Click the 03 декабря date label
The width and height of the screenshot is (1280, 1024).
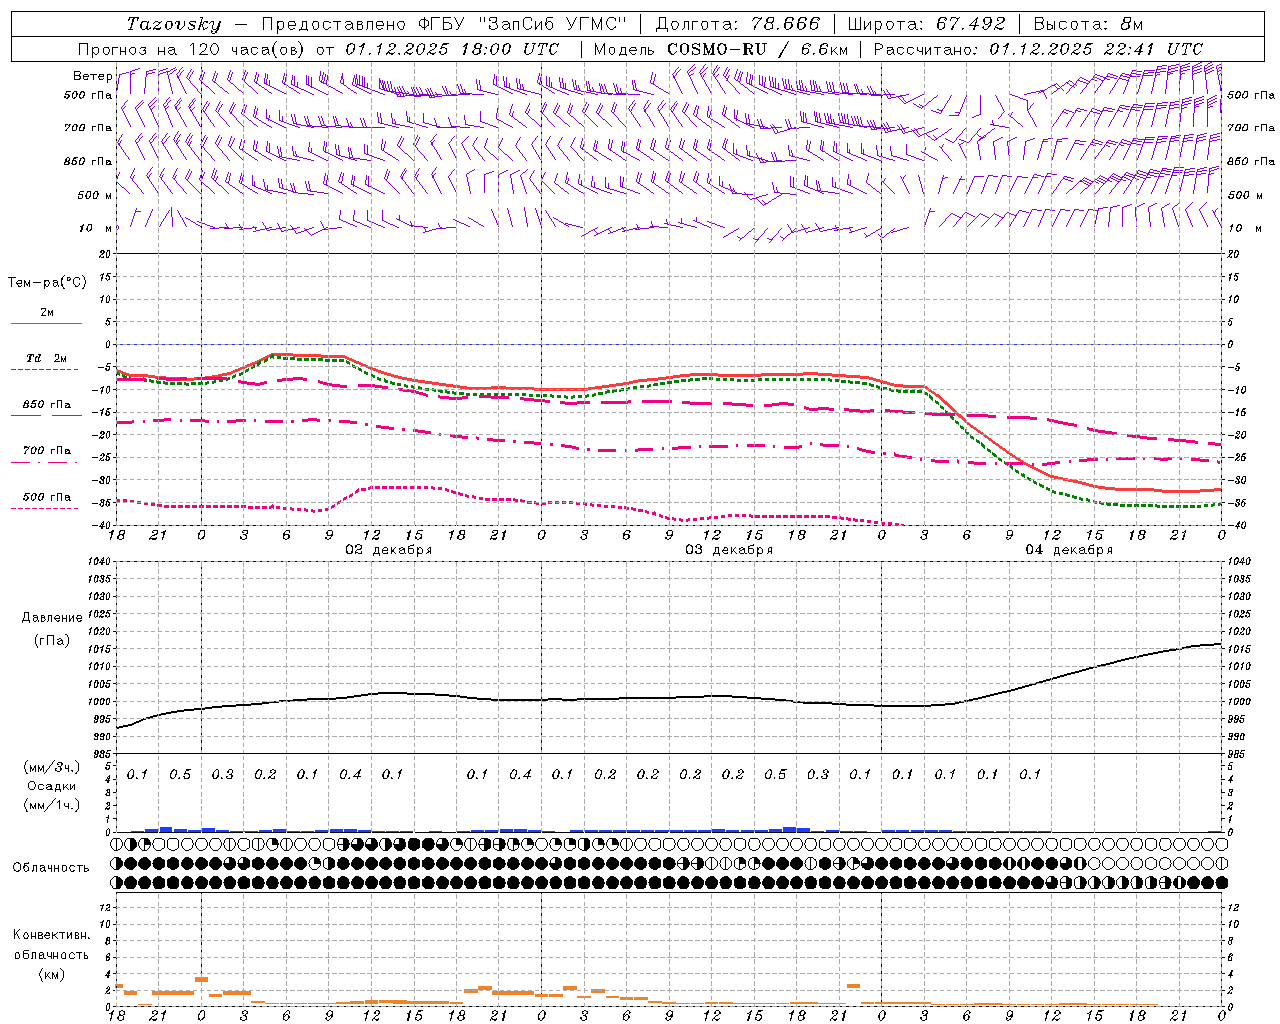pos(729,550)
